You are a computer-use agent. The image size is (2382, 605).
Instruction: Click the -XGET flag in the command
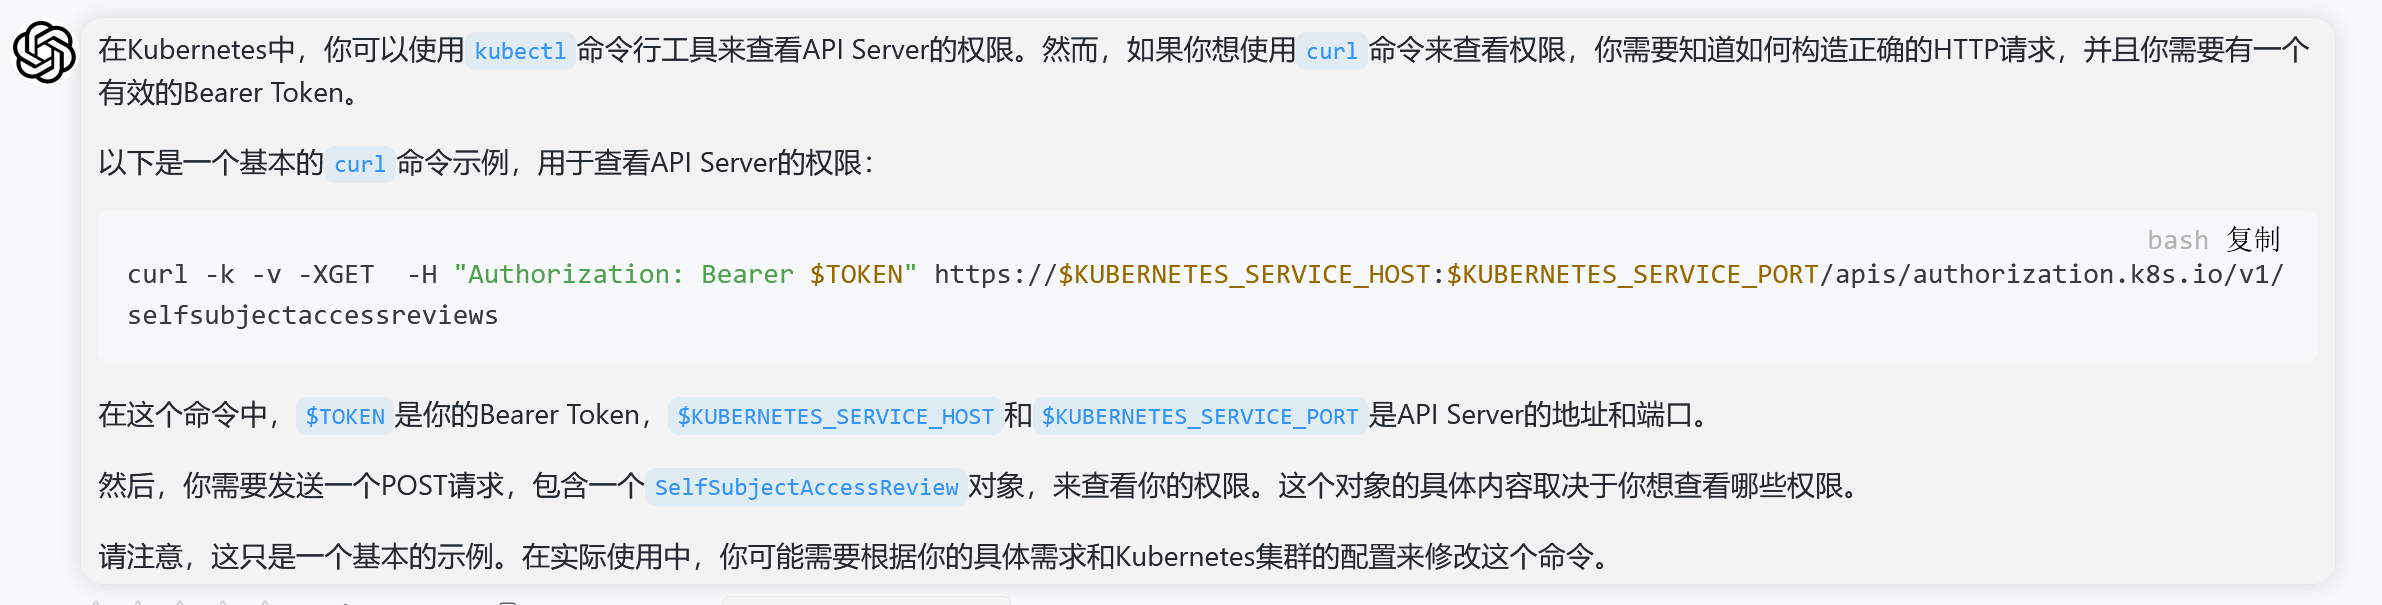[337, 274]
